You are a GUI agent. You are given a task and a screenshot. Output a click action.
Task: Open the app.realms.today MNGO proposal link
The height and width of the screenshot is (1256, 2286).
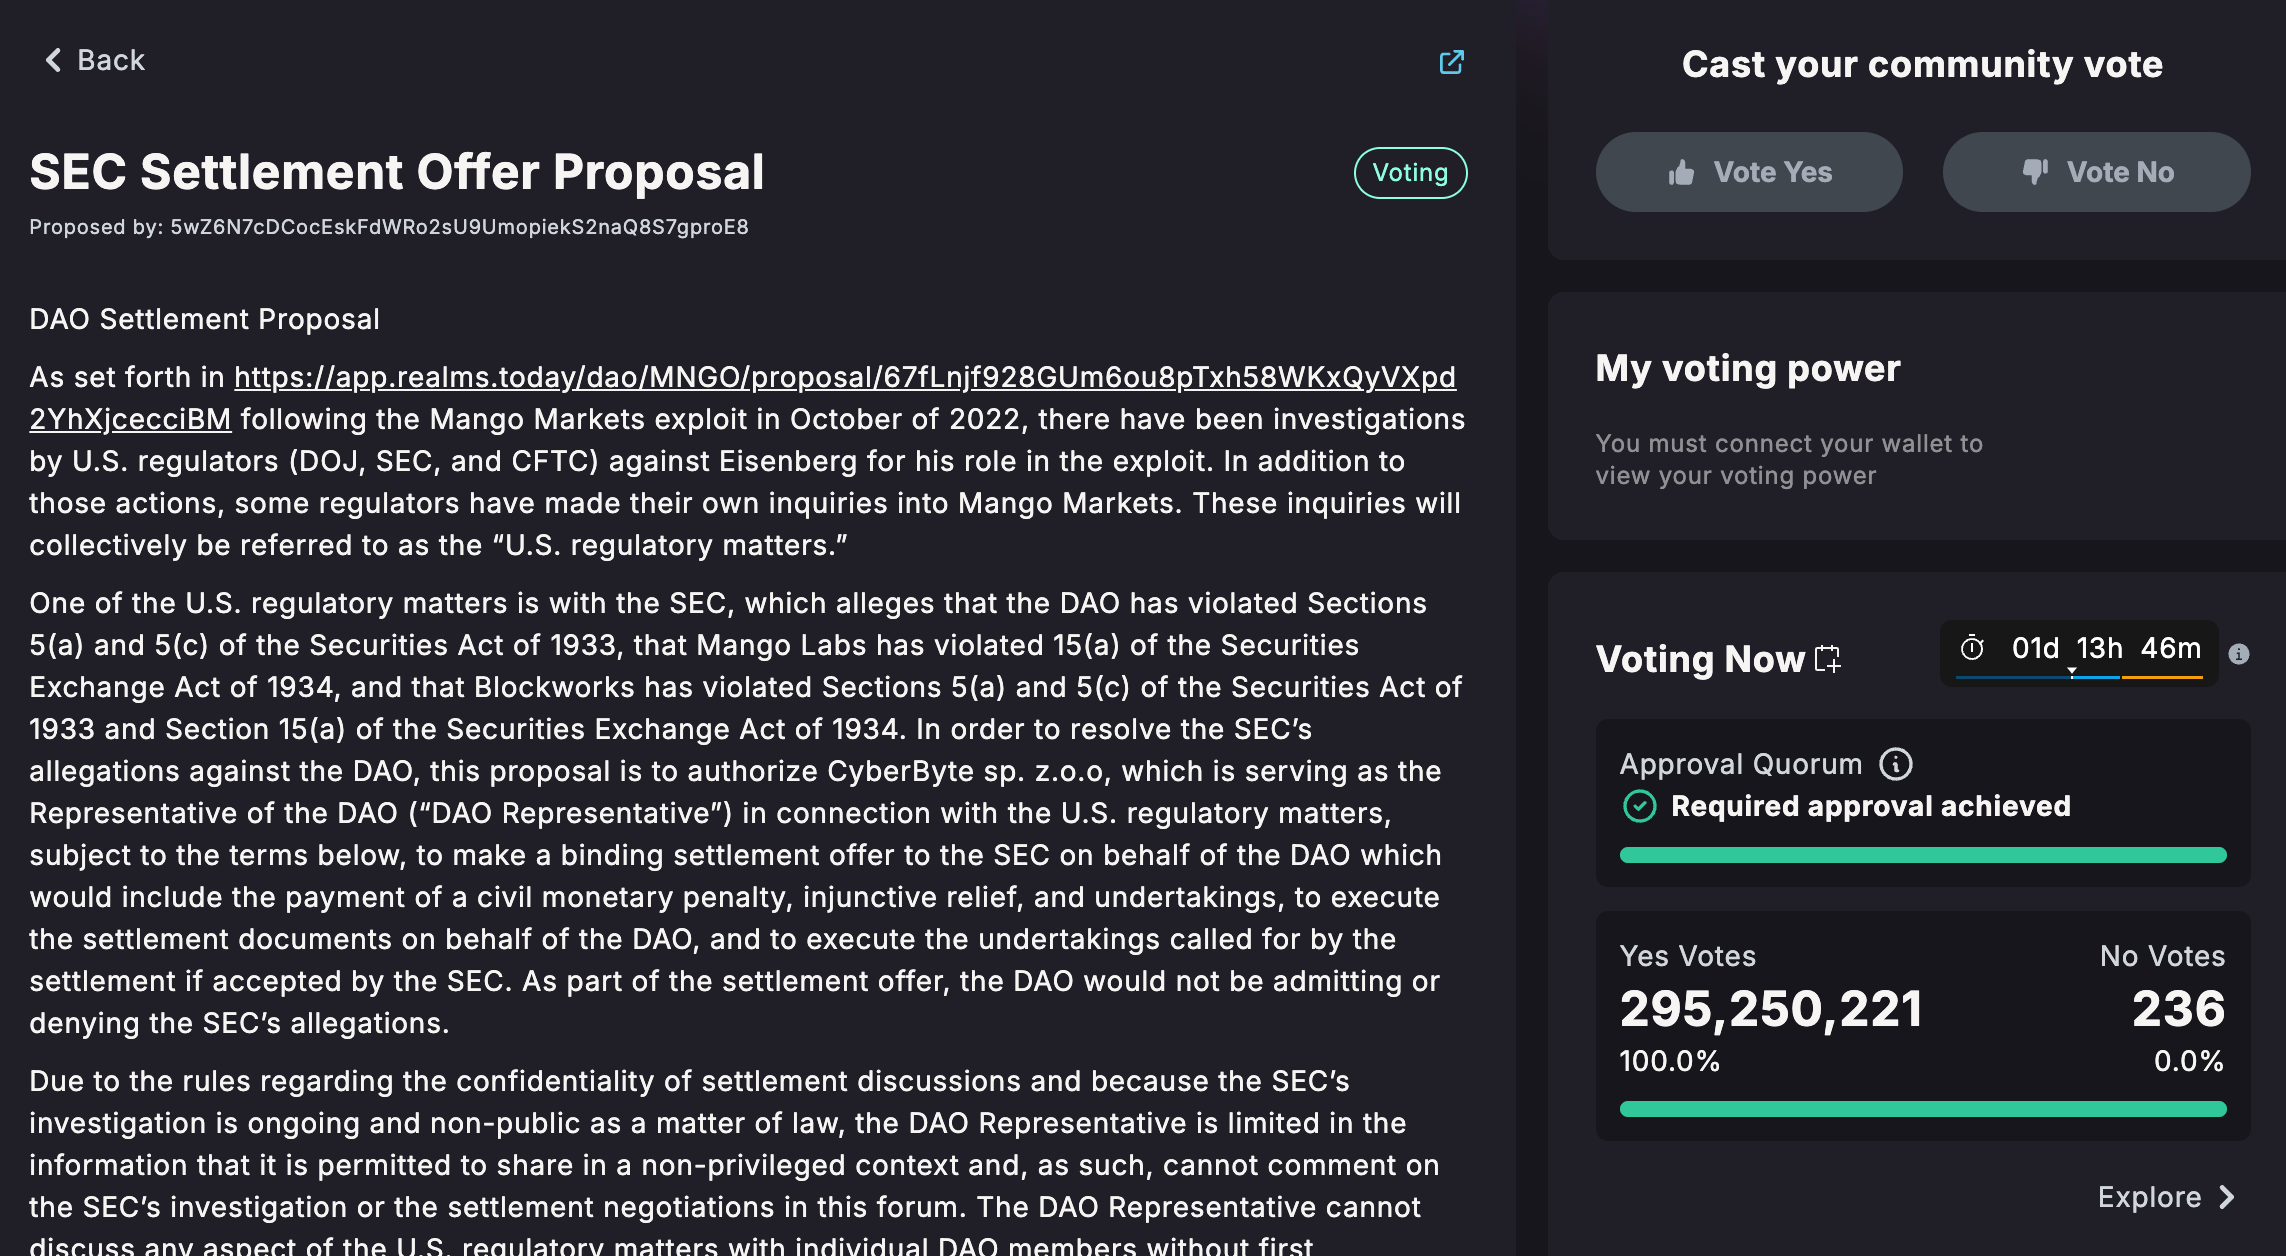point(844,377)
